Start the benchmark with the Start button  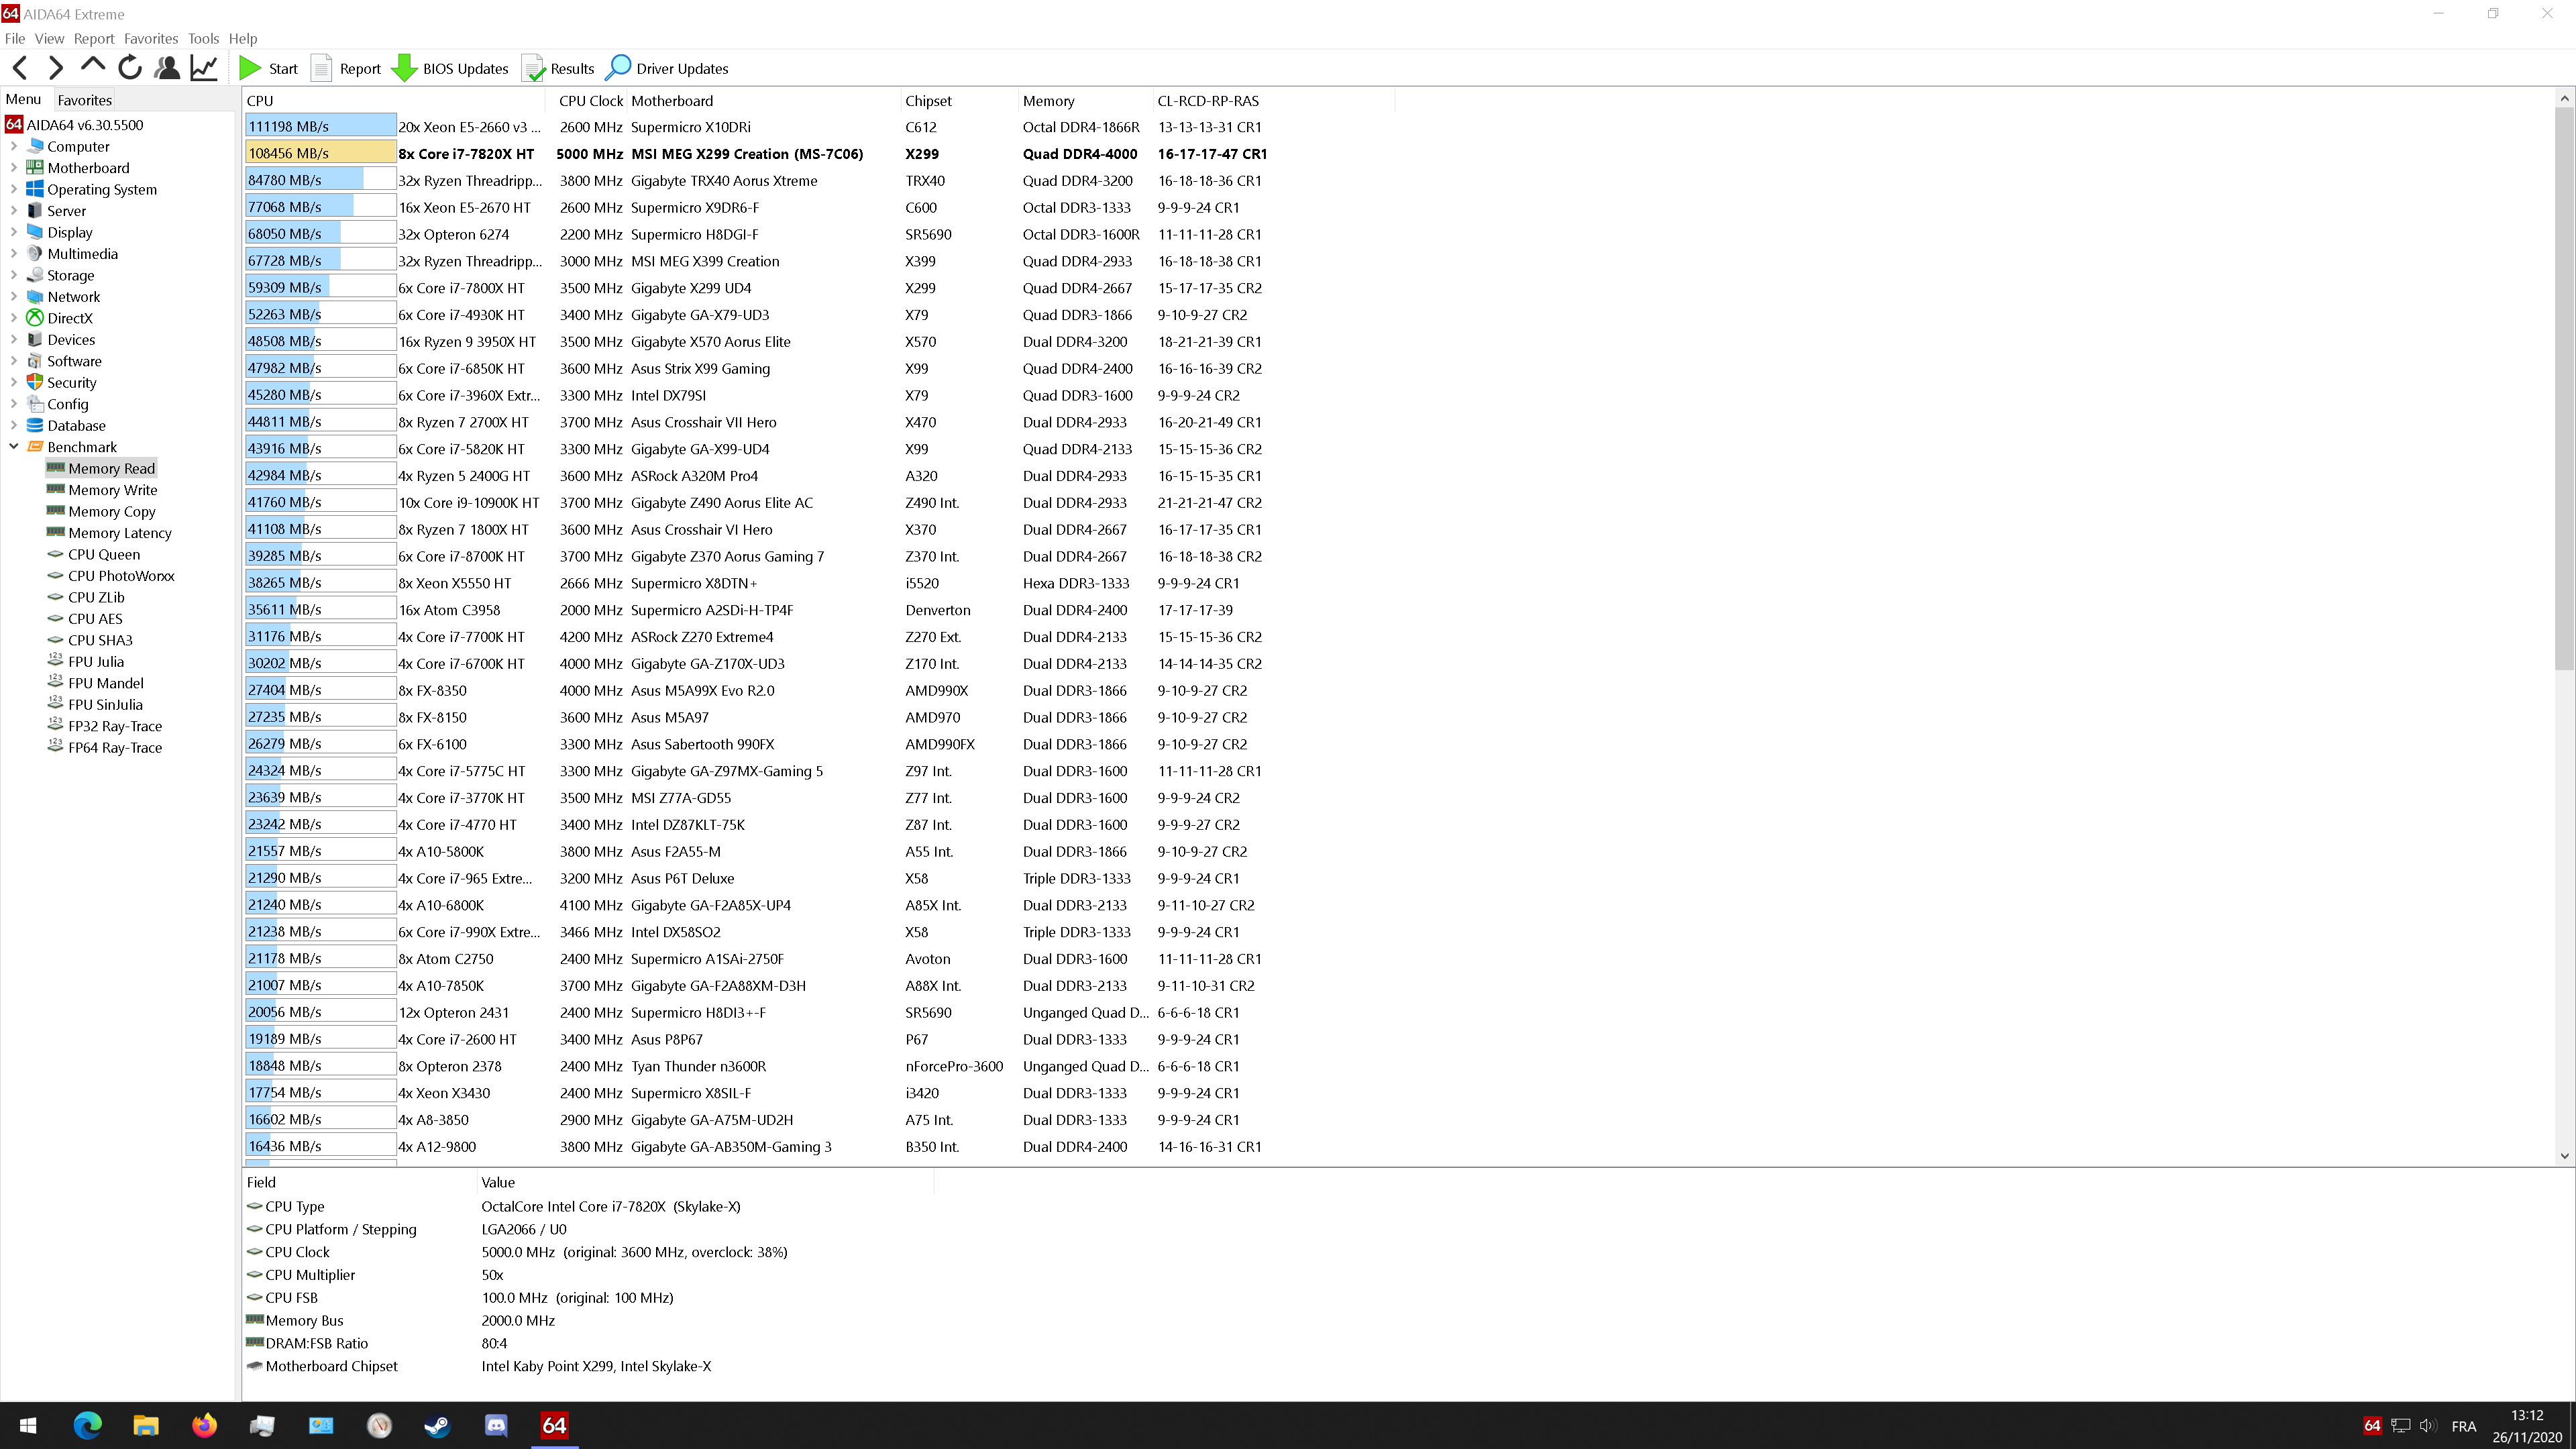point(268,68)
